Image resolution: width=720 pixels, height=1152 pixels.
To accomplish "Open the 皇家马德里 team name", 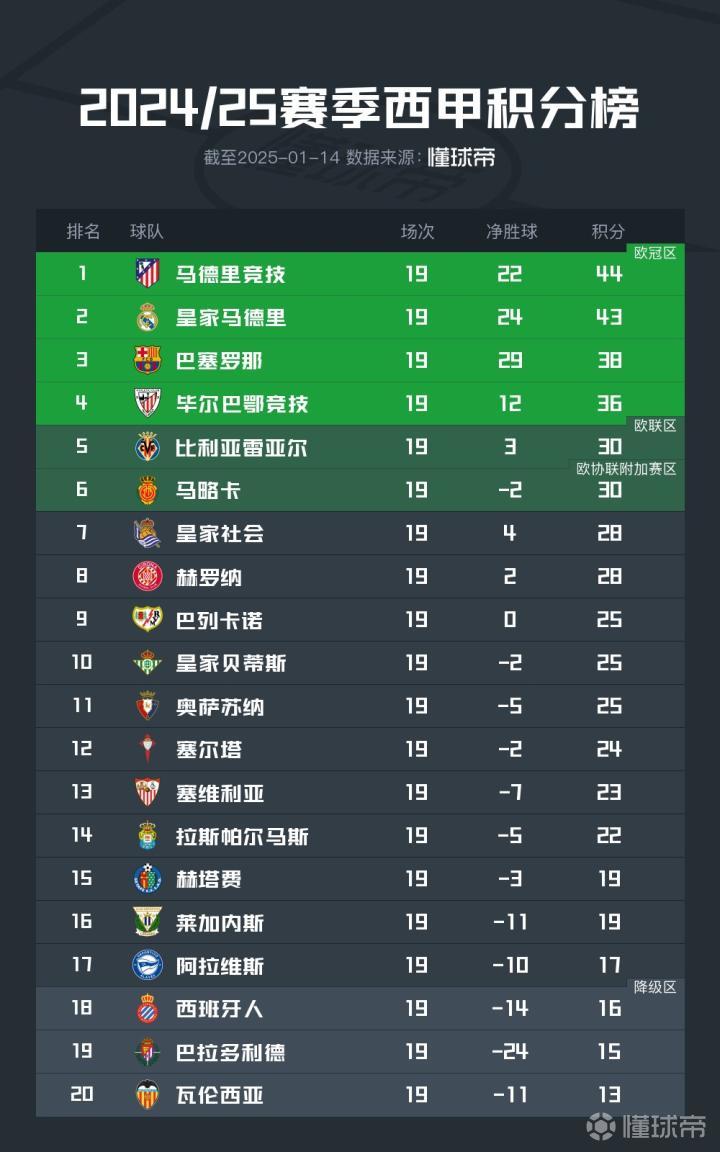I will pos(231,317).
